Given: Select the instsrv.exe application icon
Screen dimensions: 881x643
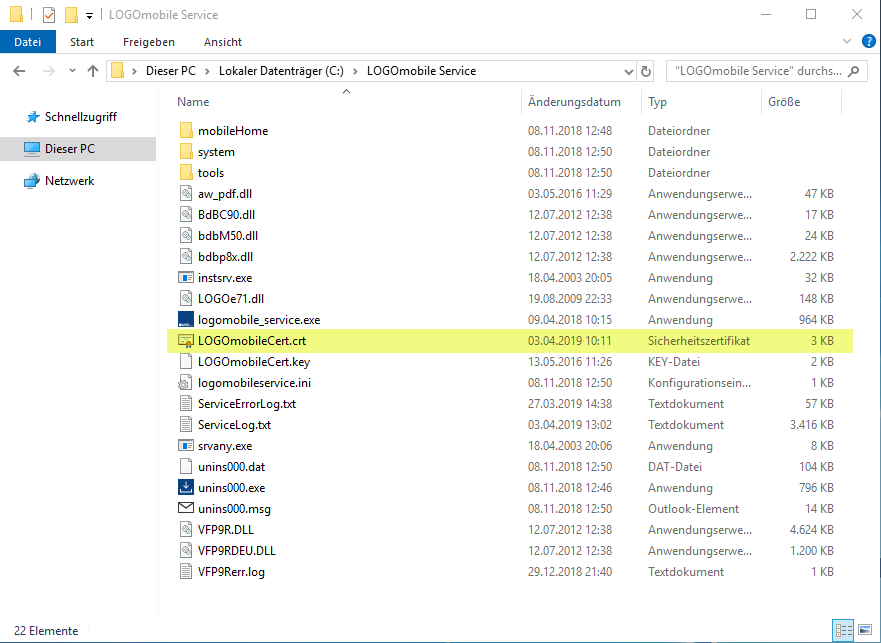Looking at the screenshot, I should pyautogui.click(x=186, y=278).
